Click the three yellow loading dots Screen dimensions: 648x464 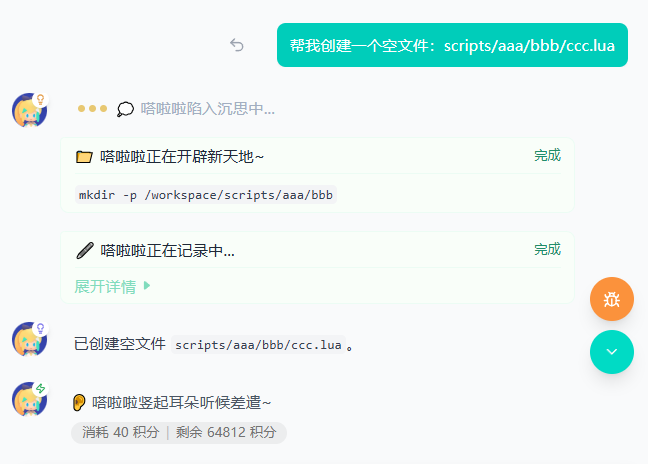(x=93, y=109)
